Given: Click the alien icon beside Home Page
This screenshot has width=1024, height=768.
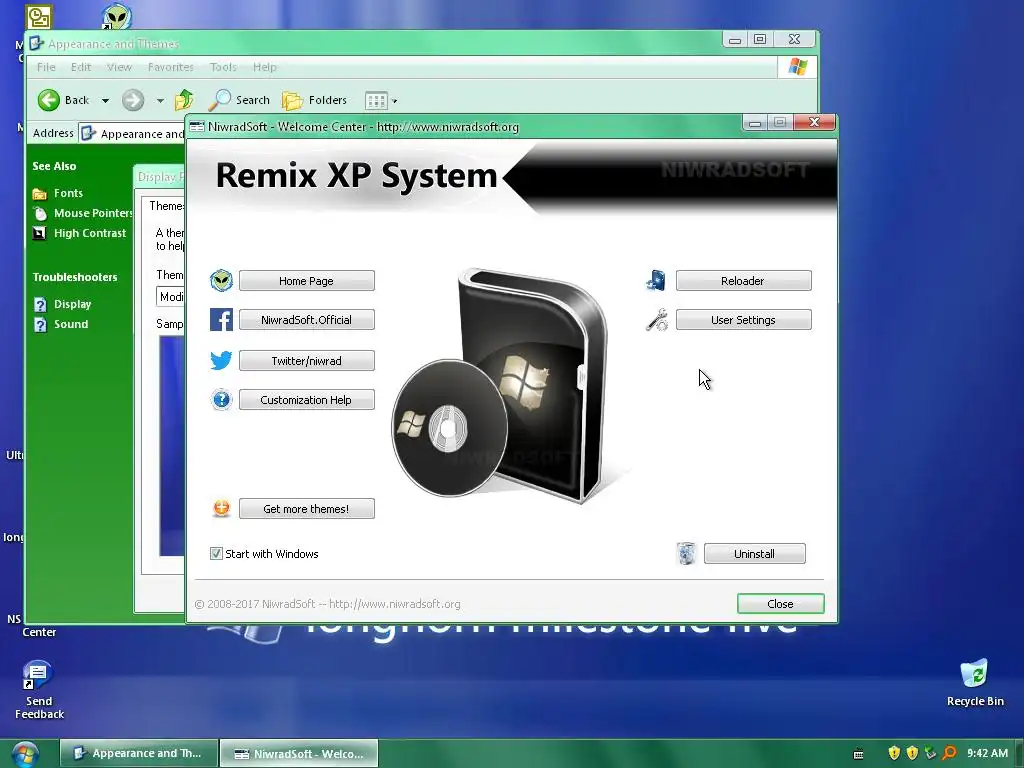Looking at the screenshot, I should (221, 281).
